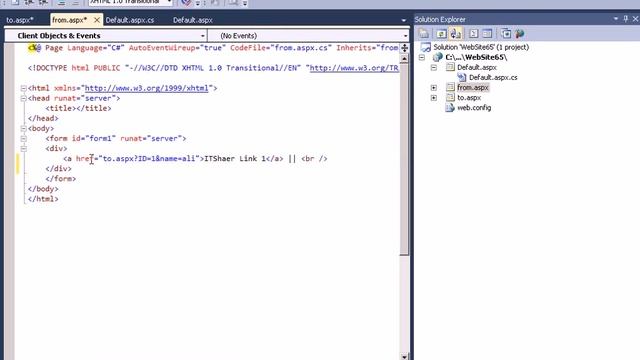Select the Solution 'WebSite65' root item
This screenshot has width=640, height=360.
[x=481, y=47]
